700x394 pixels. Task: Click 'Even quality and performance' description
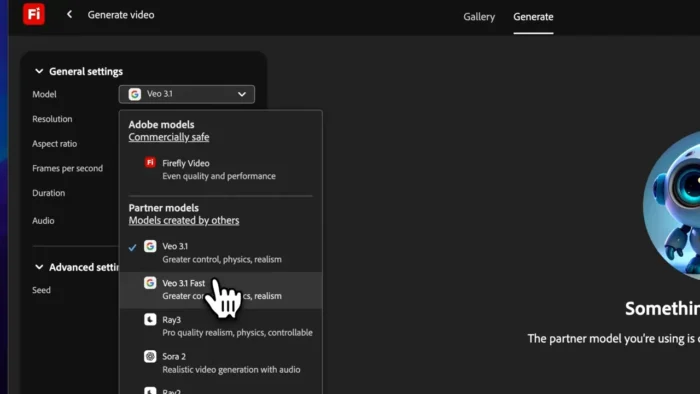point(219,176)
